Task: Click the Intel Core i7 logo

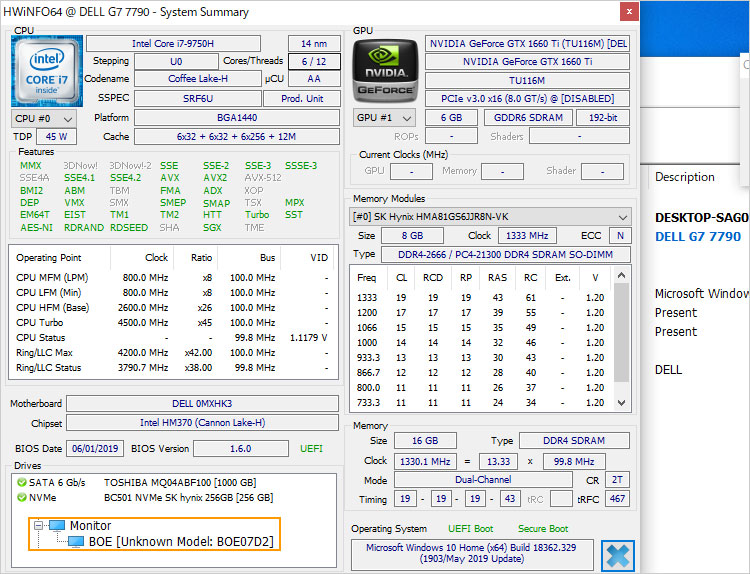Action: pos(47,71)
